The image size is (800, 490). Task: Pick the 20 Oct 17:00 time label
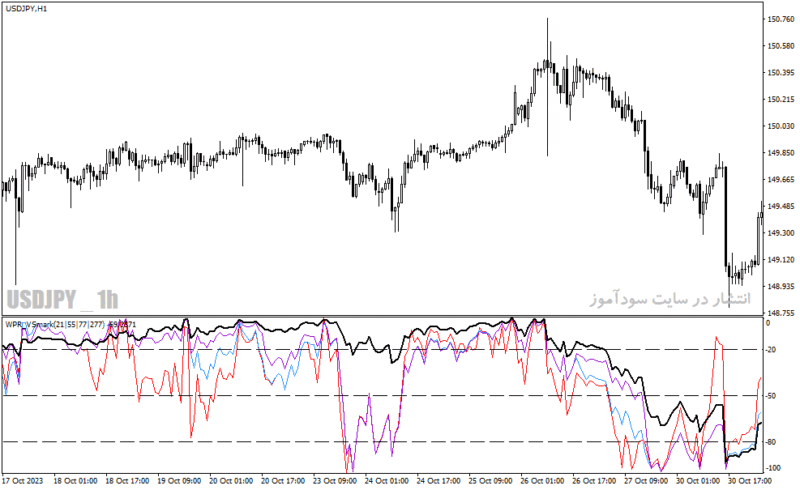(x=283, y=481)
